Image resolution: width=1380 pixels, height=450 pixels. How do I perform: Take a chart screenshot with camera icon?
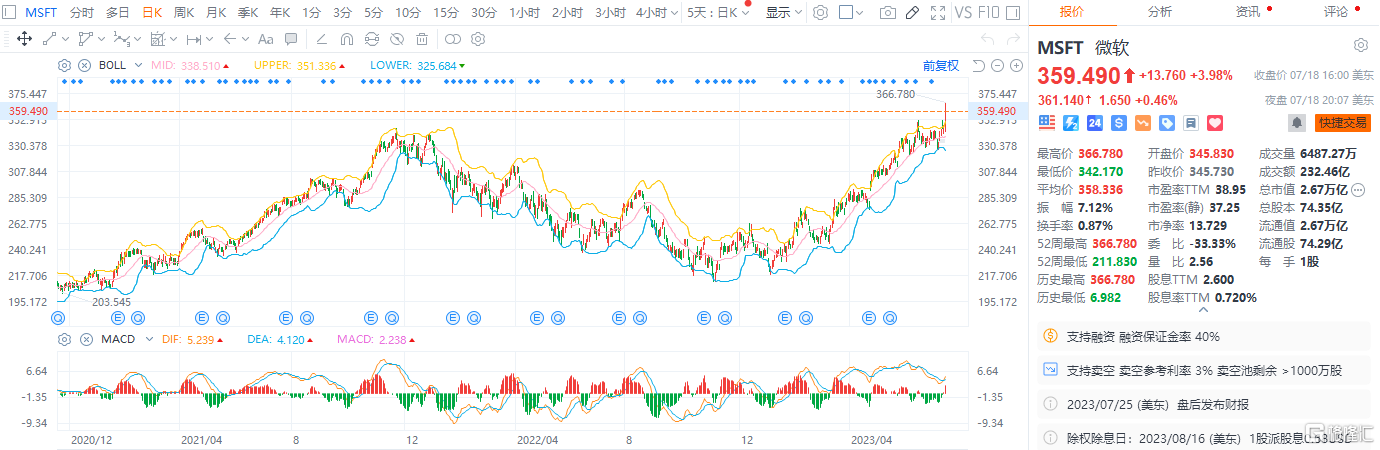[x=887, y=13]
